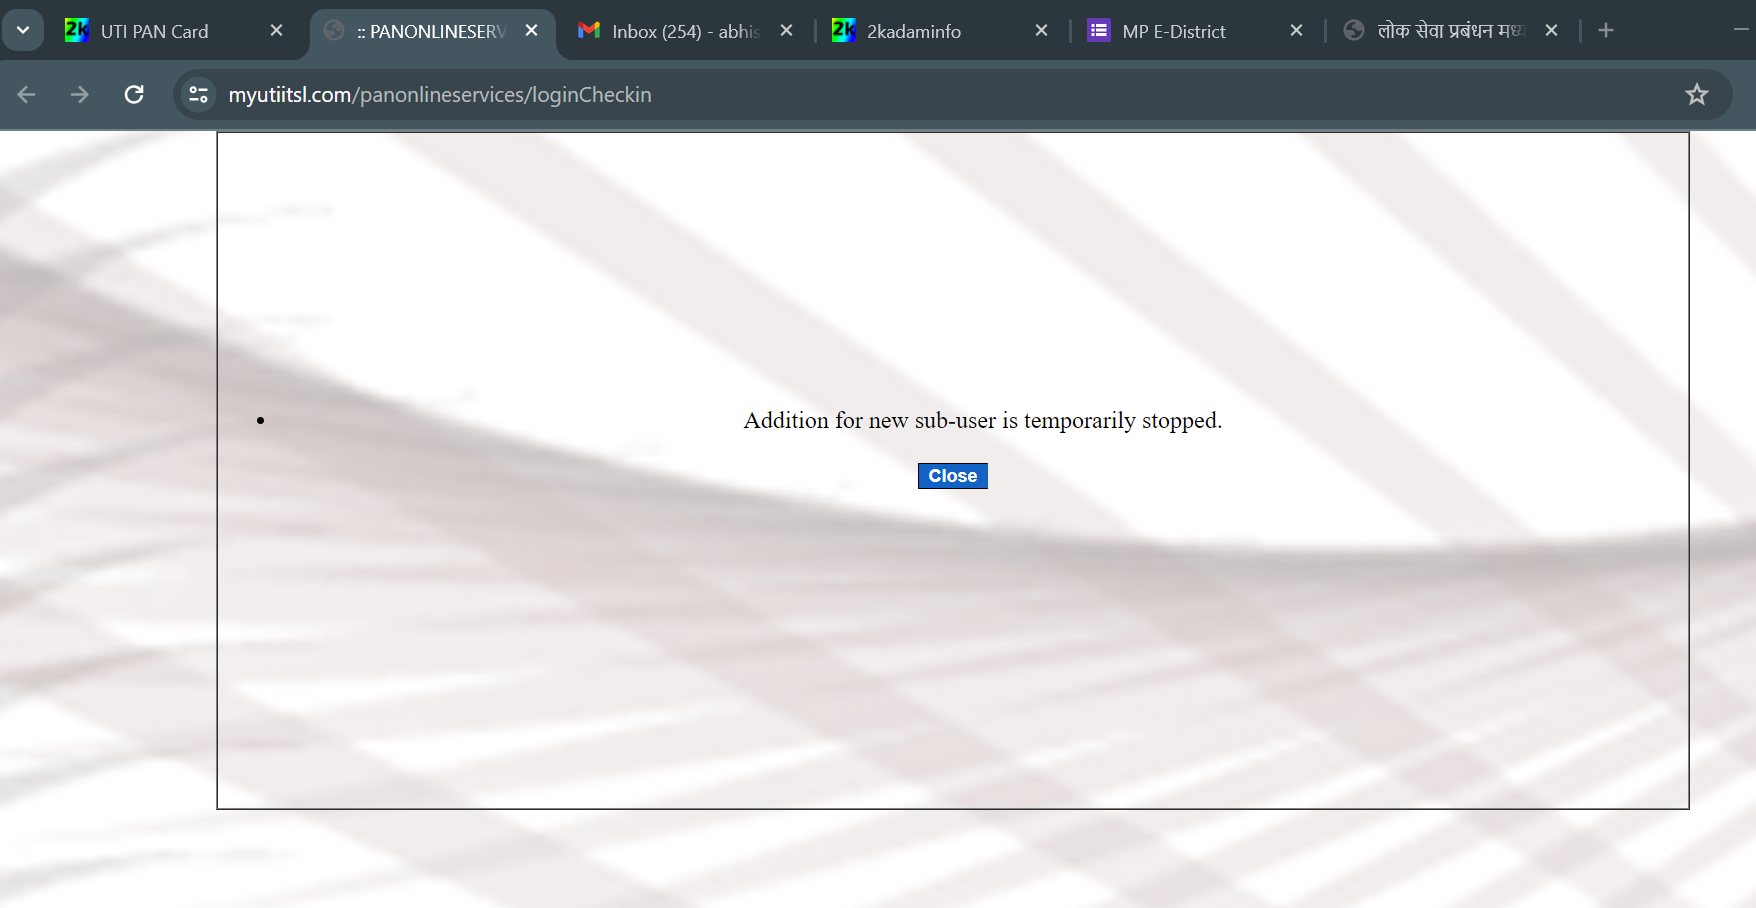Bookmark this page with the star icon
Viewport: 1756px width, 908px height.
point(1696,95)
